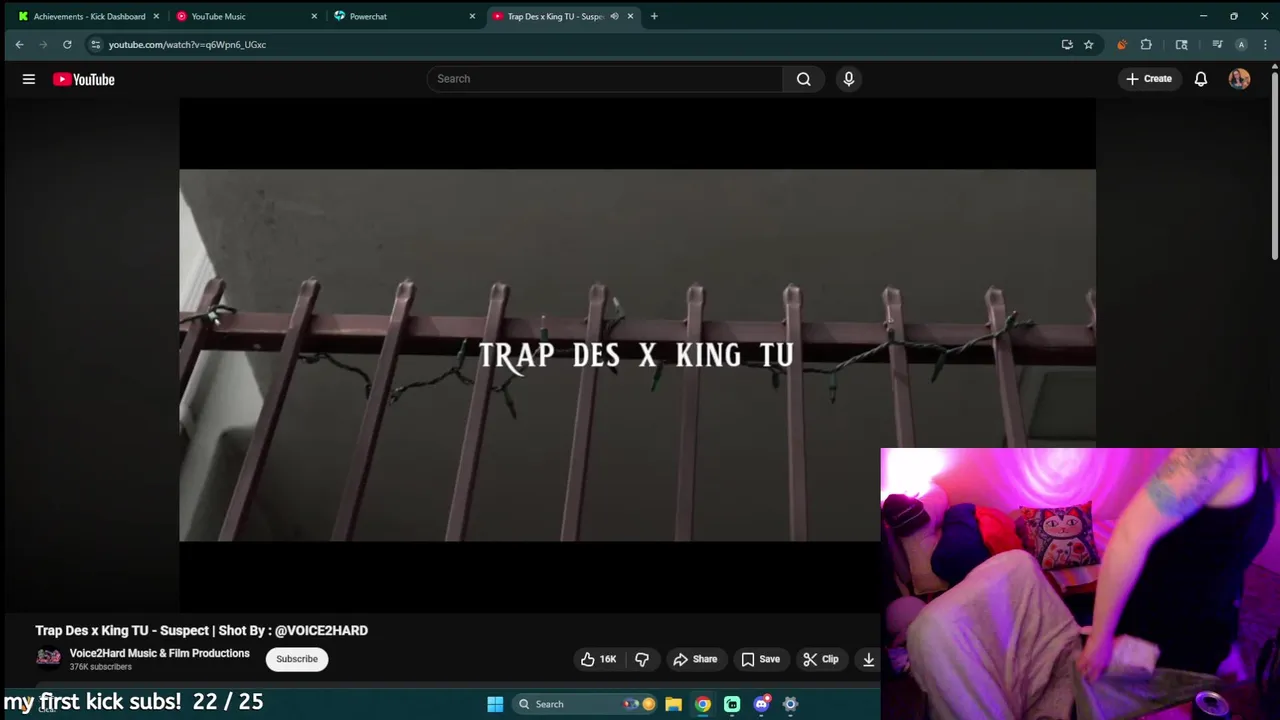
Task: Open a new browser tab
Action: 654,16
